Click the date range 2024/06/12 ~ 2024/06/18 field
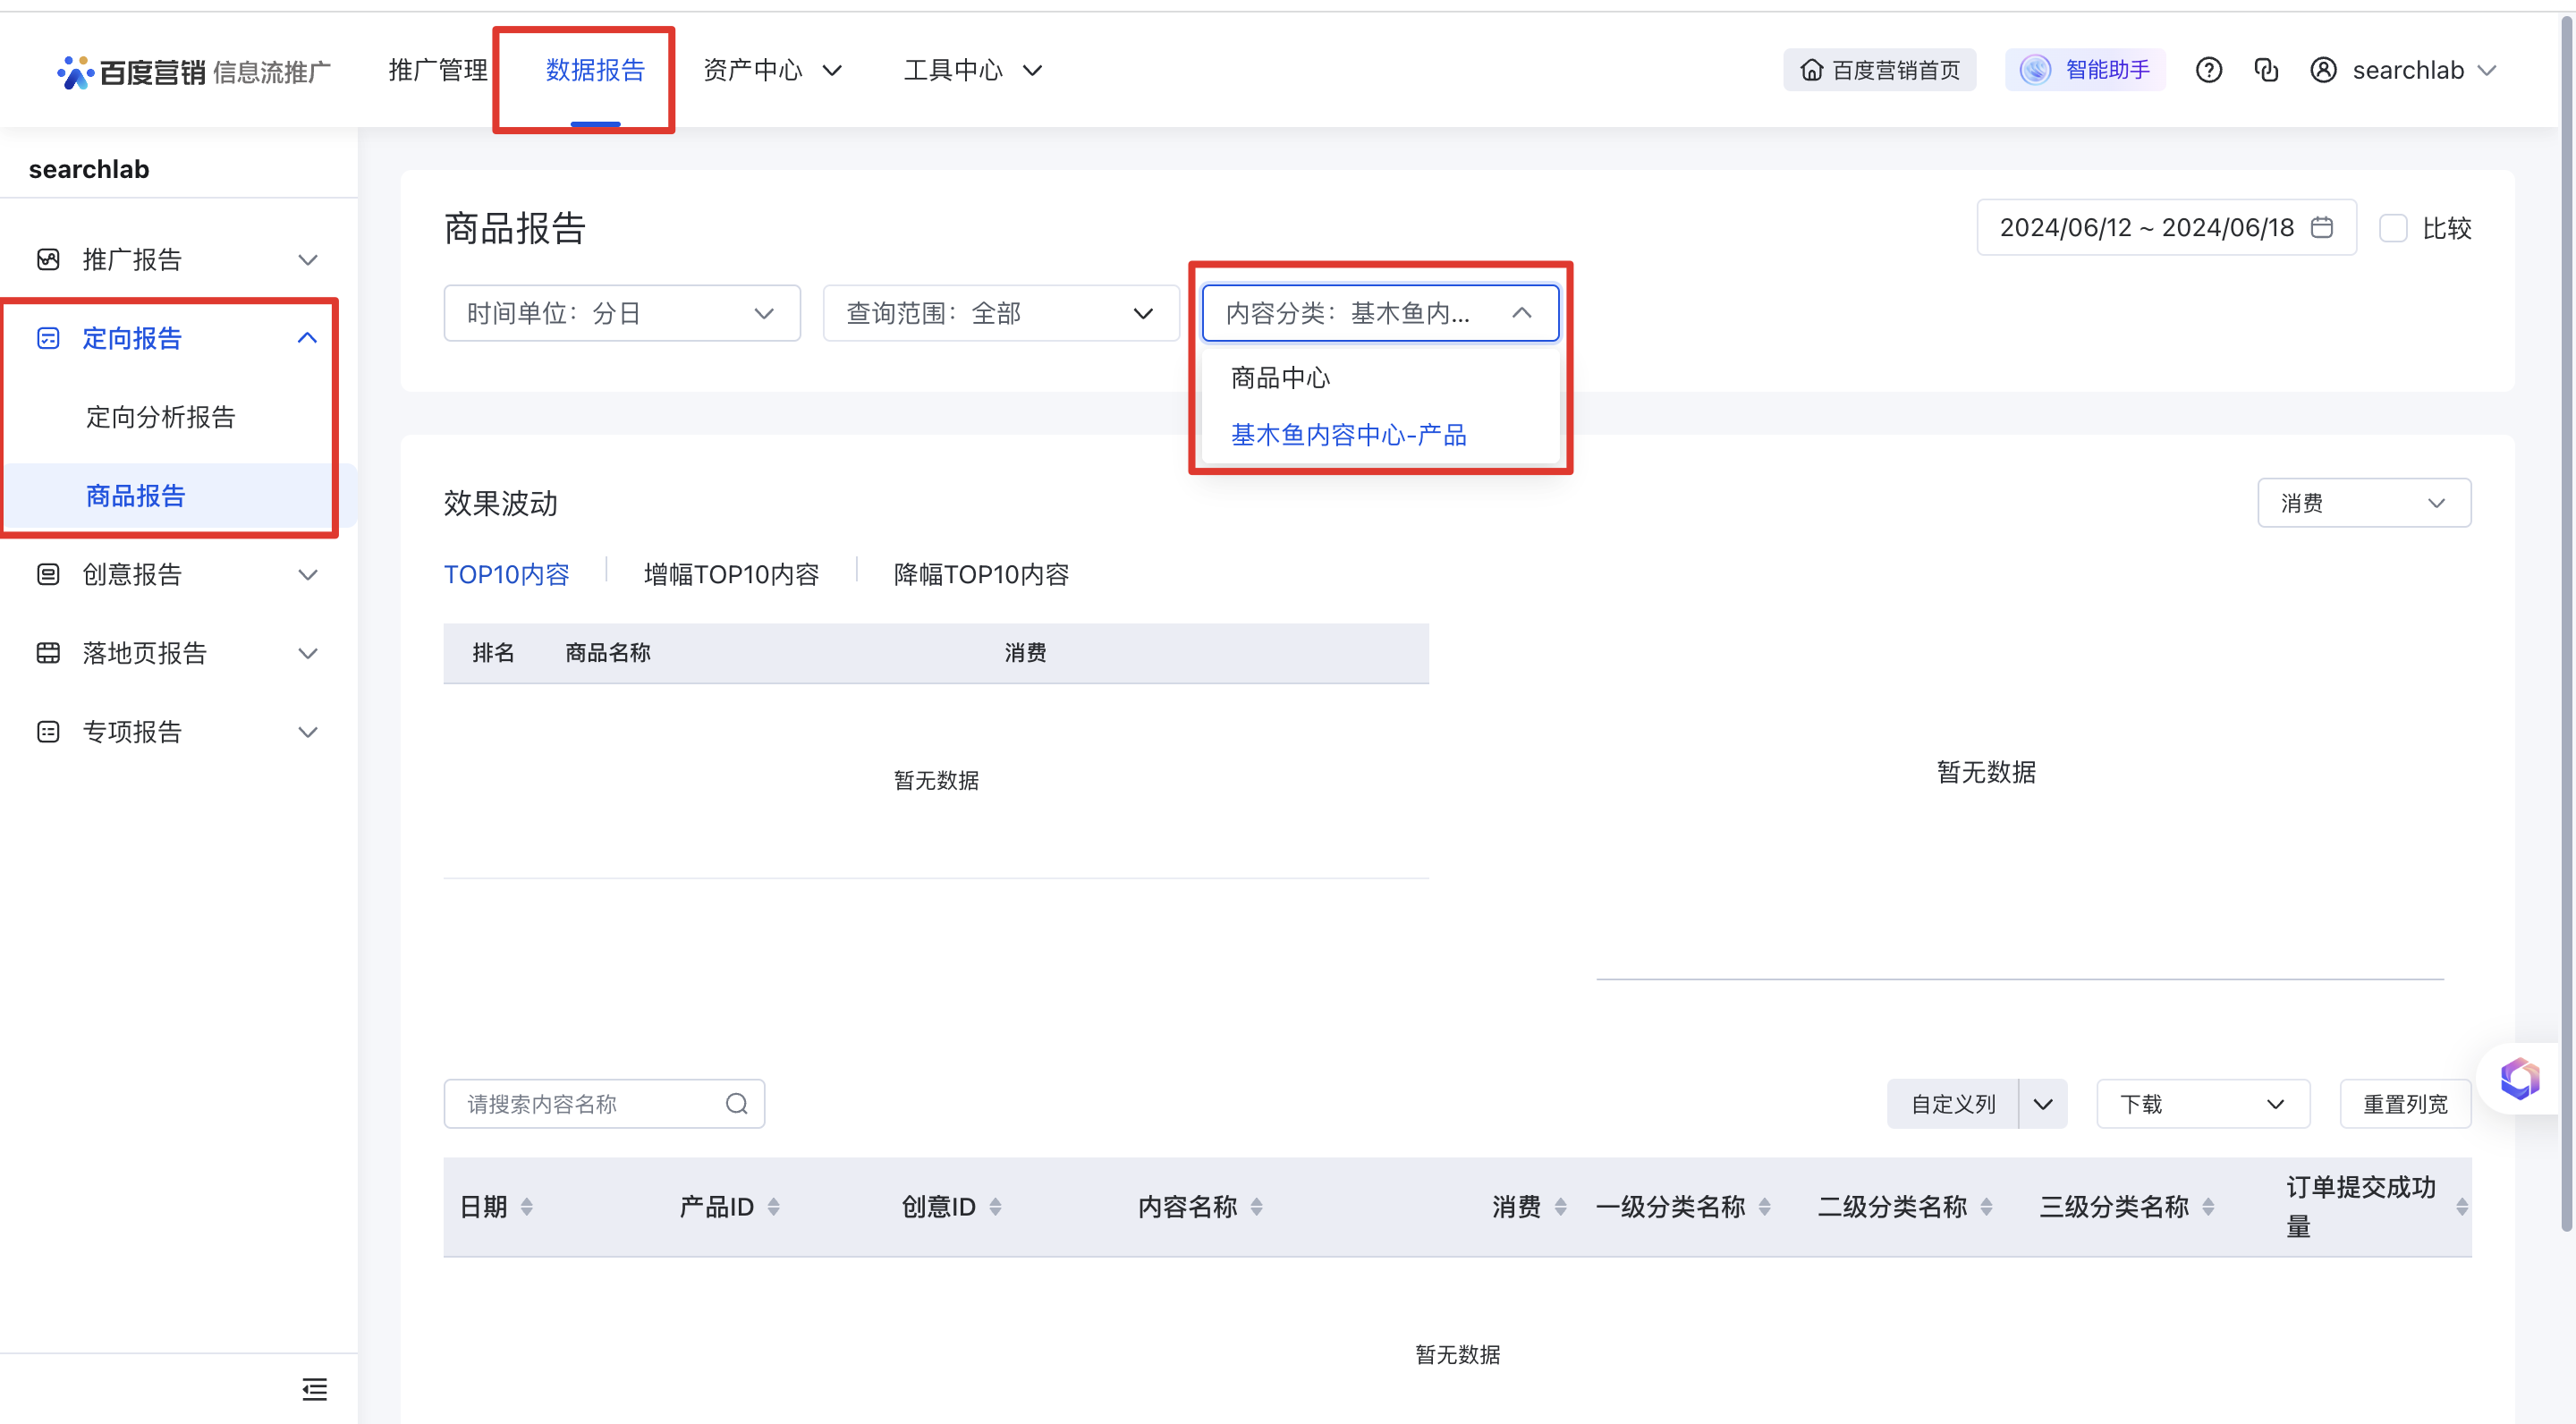 (2166, 227)
